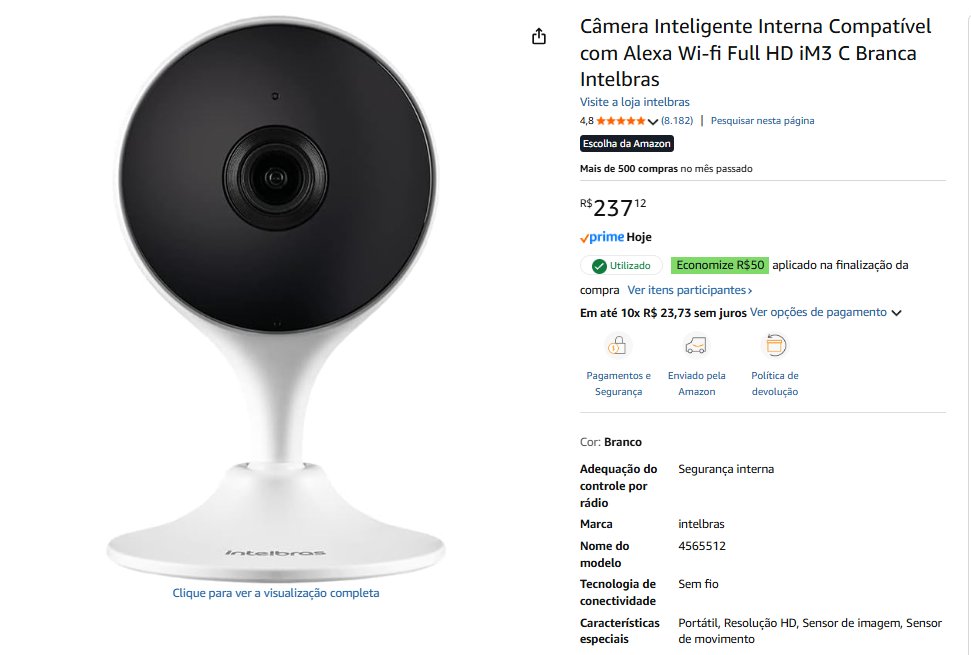
Task: Open the Pagamentos e Segurança lock icon
Action: click(x=618, y=345)
